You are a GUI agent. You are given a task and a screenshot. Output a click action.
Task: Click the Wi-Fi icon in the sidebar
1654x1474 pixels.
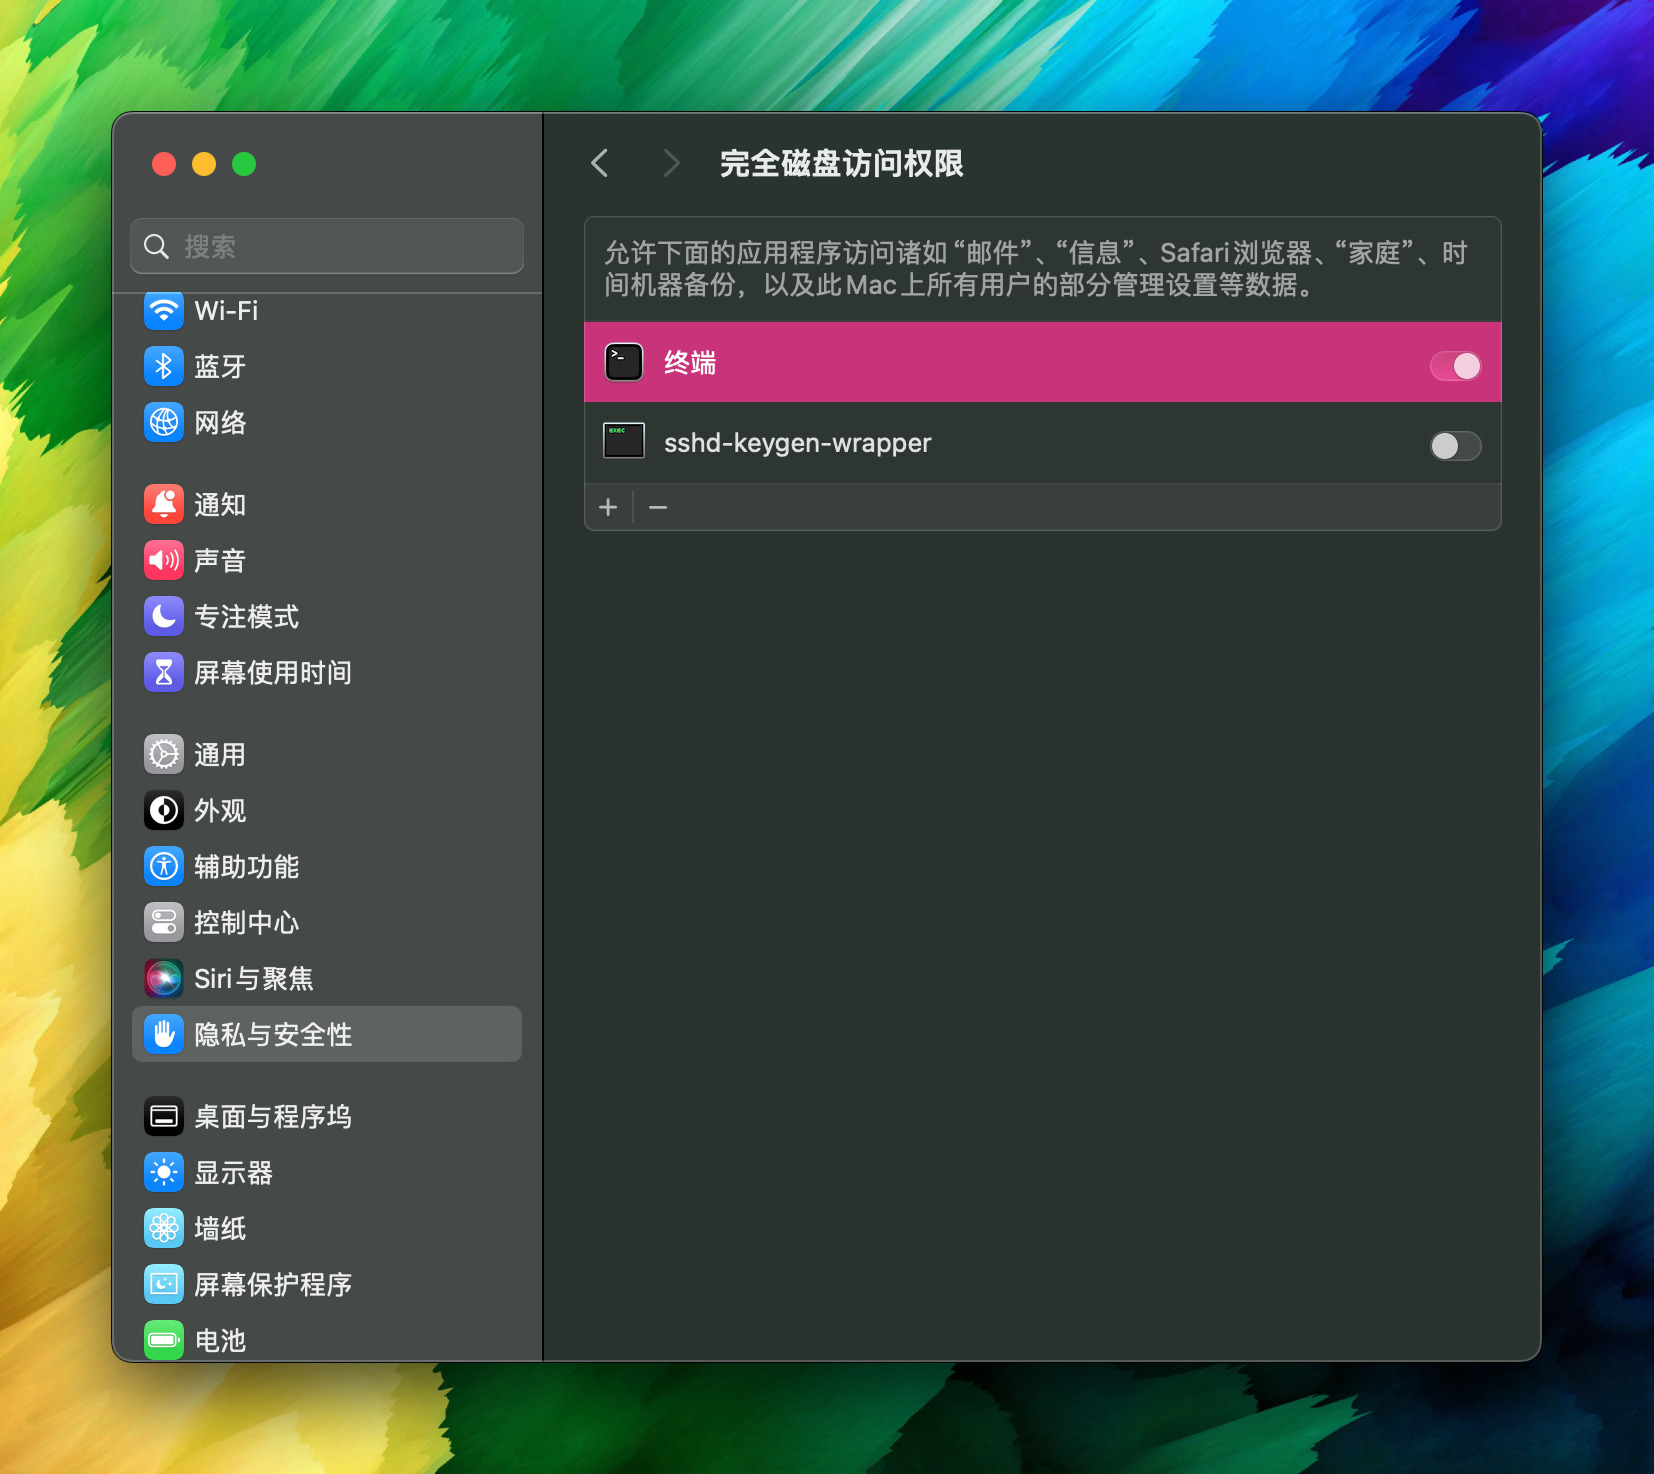pos(164,311)
